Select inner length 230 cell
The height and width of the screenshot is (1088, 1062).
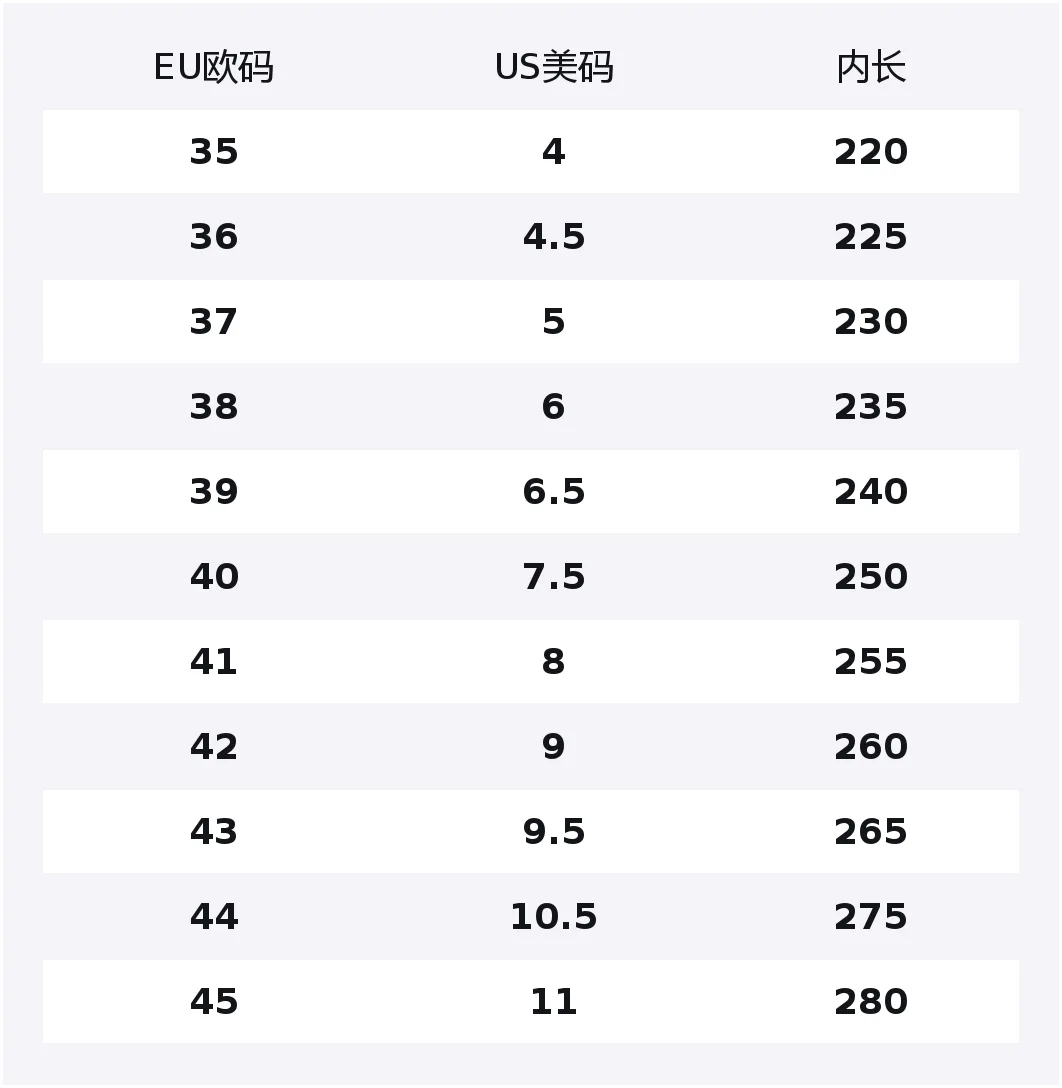point(870,322)
